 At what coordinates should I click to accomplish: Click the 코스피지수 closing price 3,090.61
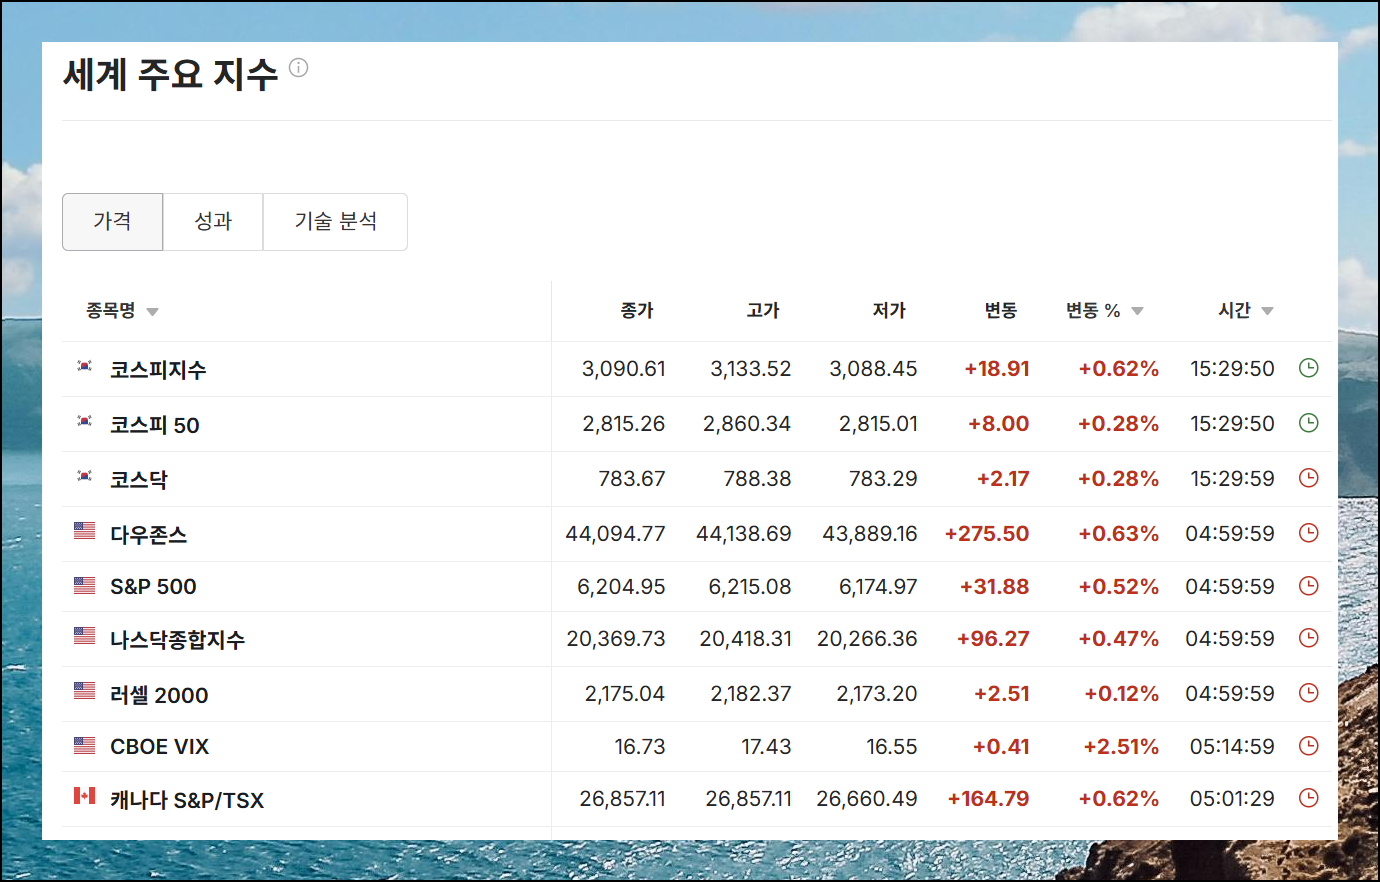(x=624, y=369)
